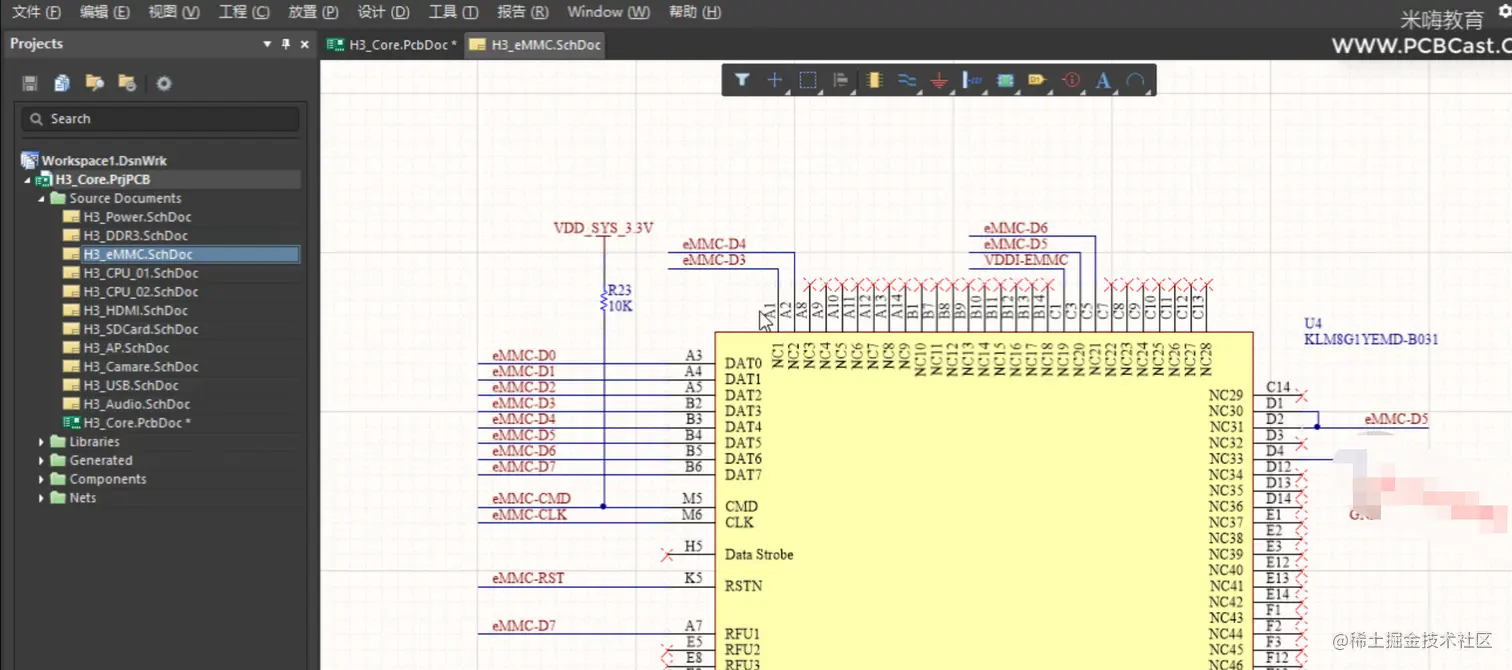The height and width of the screenshot is (670, 1512).
Task: Select H3_CPU_02.SchDoc in the tree
Action: [x=140, y=292]
